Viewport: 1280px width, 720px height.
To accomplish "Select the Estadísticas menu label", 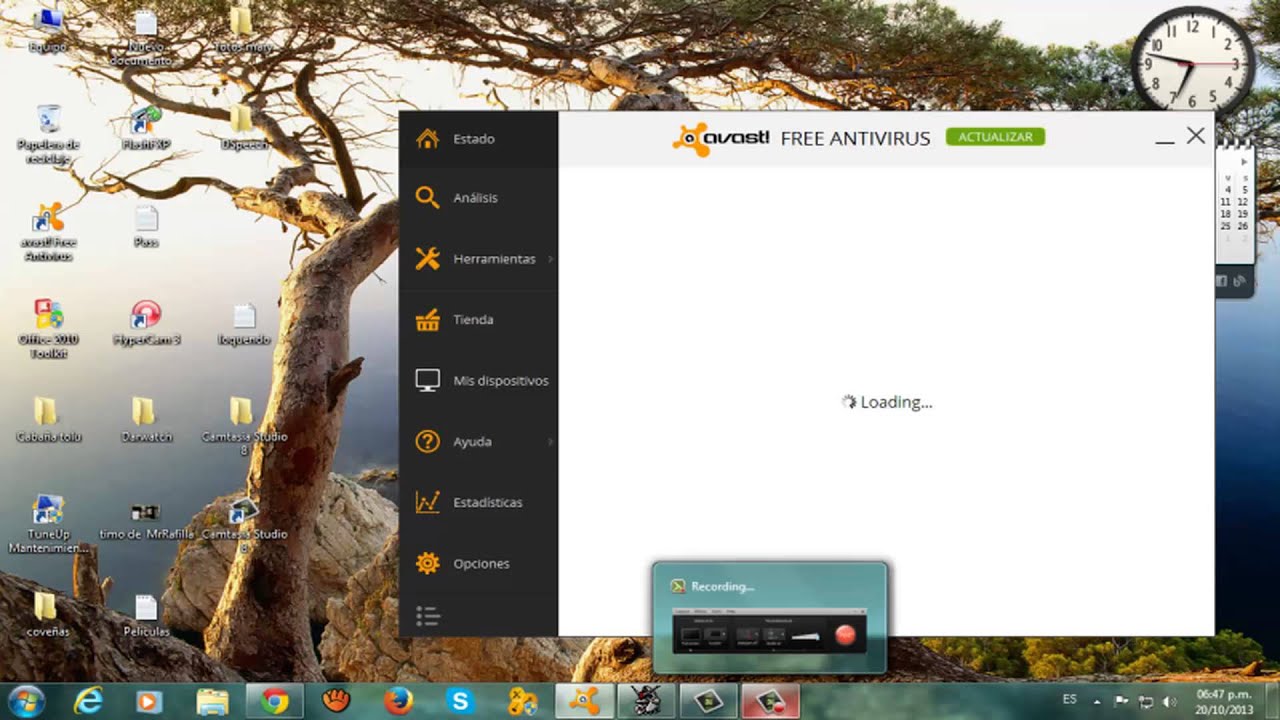I will (488, 502).
